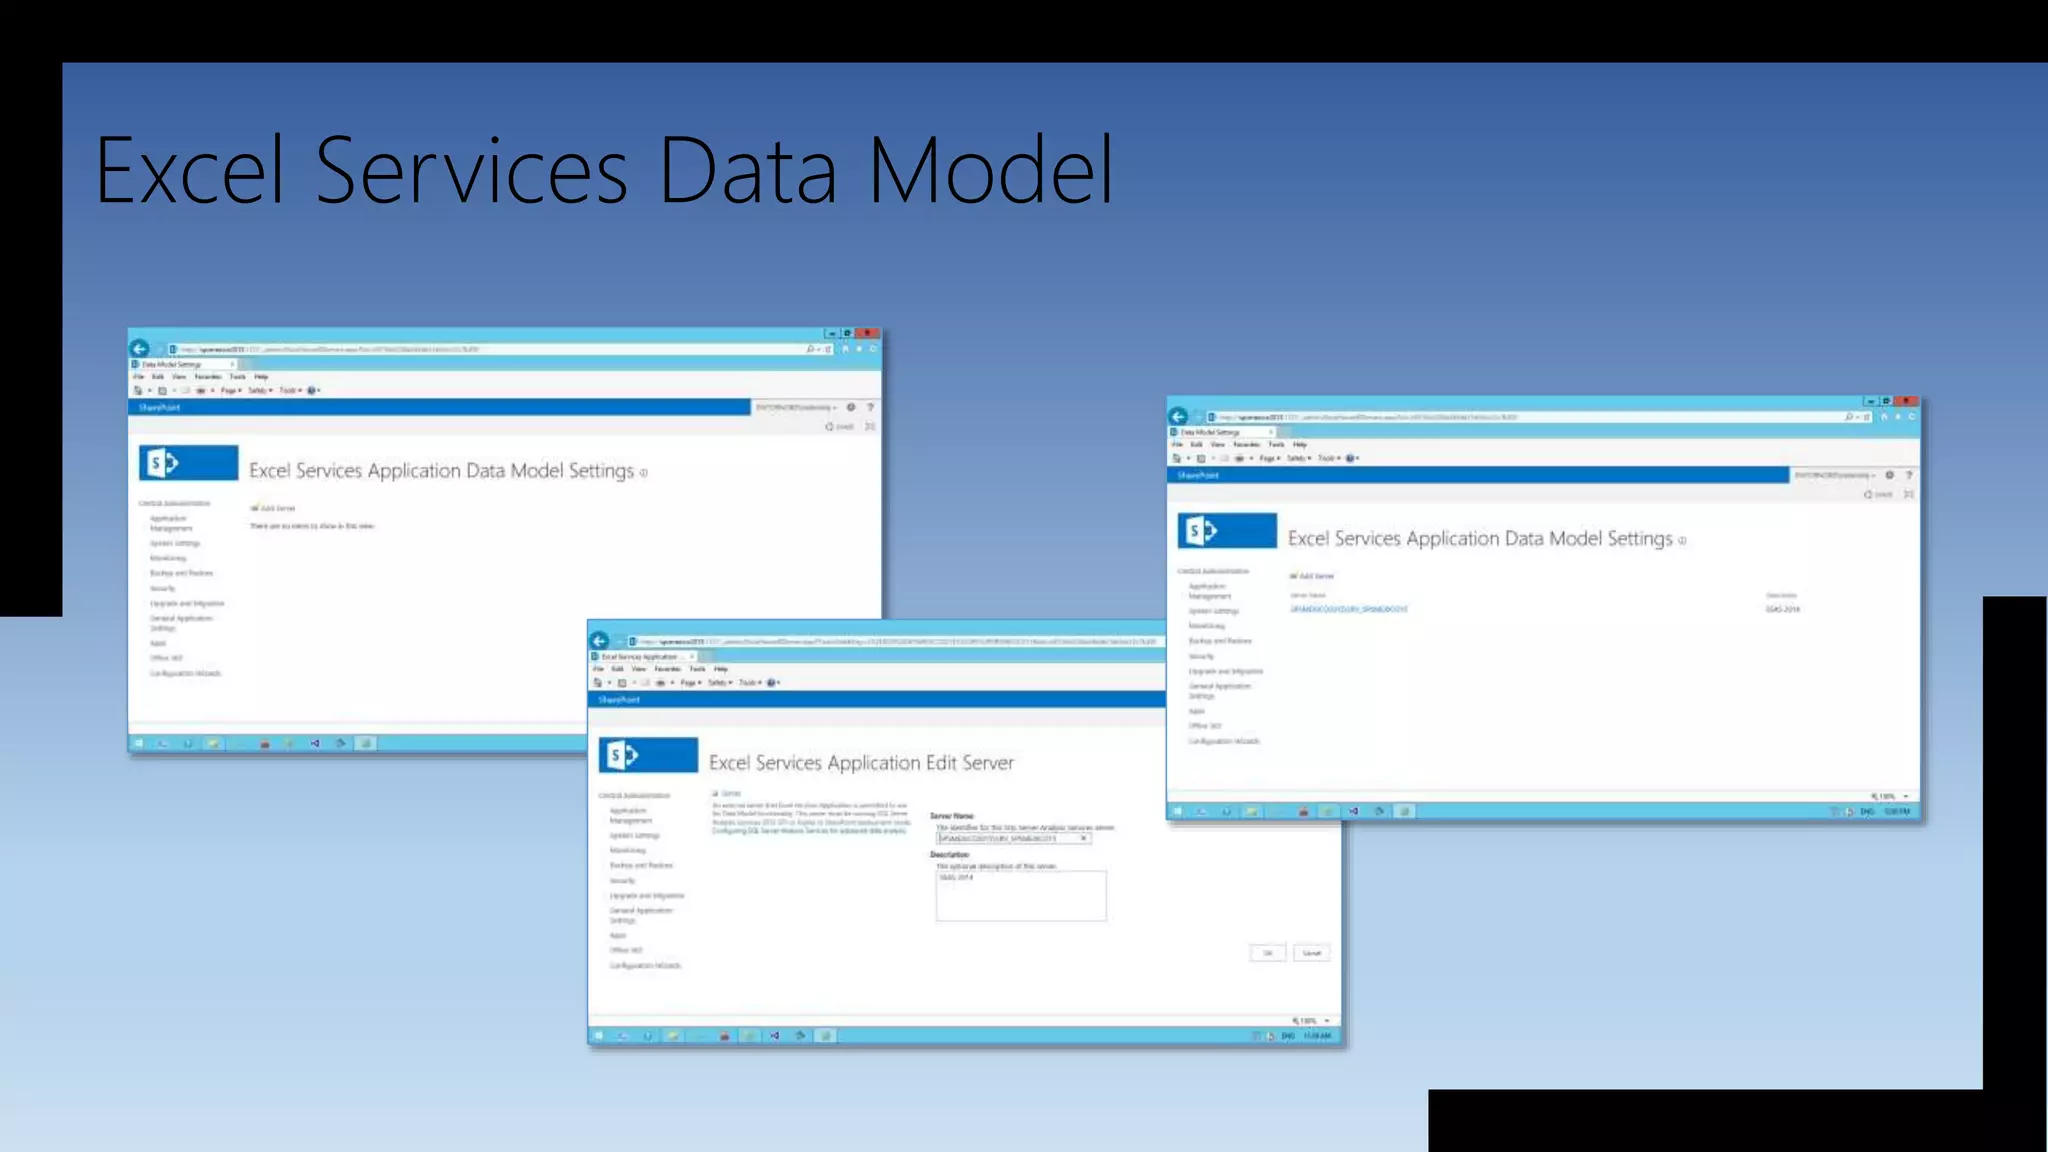Click Visual Studio icon on empty-list window's taskbar
Image resolution: width=2048 pixels, height=1152 pixels.
(315, 743)
